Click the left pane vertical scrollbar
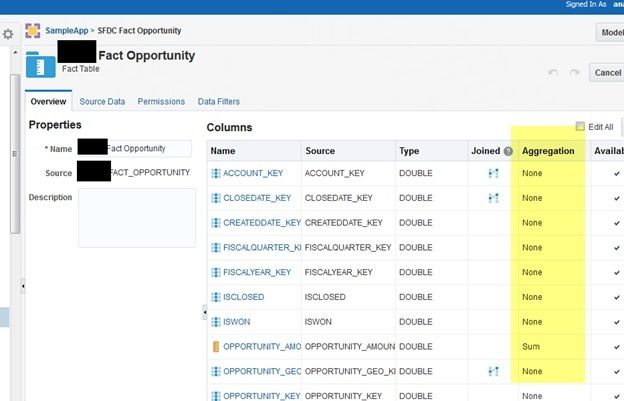The image size is (624, 401). click(15, 154)
